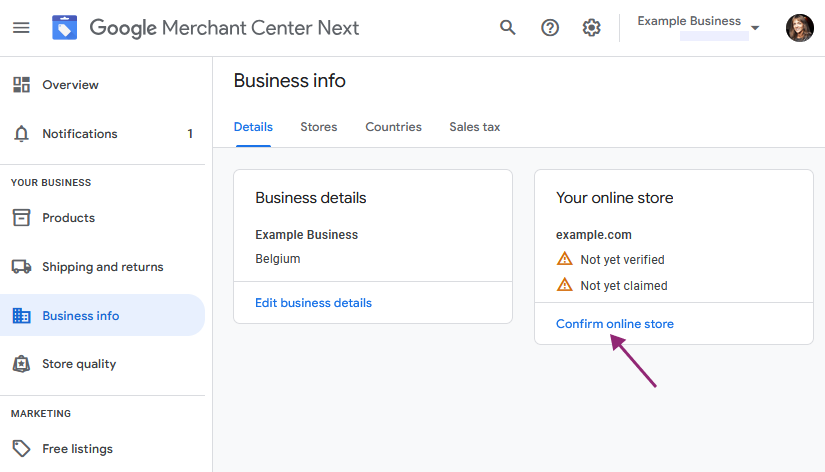
Task: Click the Merchant Center tag logo
Action: coord(65,27)
